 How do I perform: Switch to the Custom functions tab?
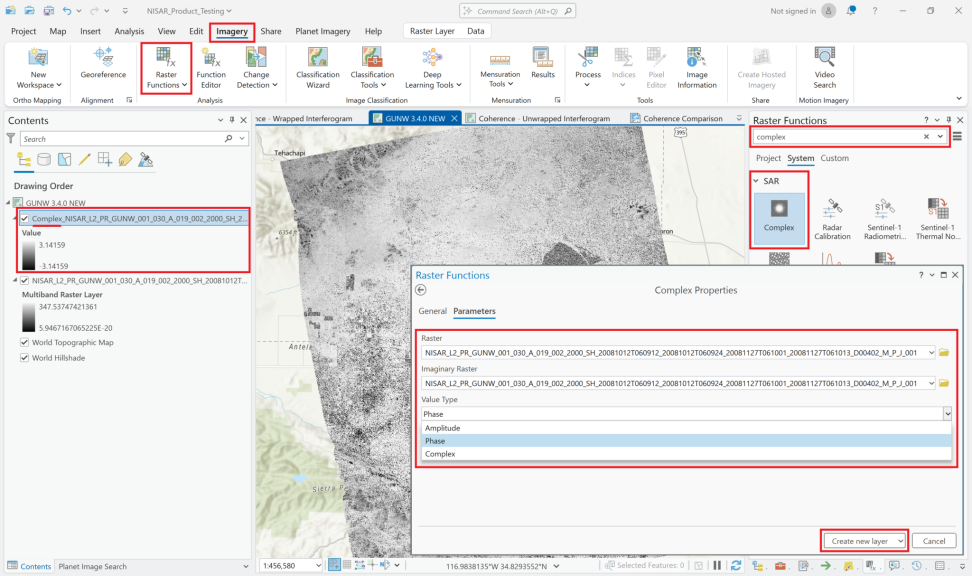click(834, 158)
